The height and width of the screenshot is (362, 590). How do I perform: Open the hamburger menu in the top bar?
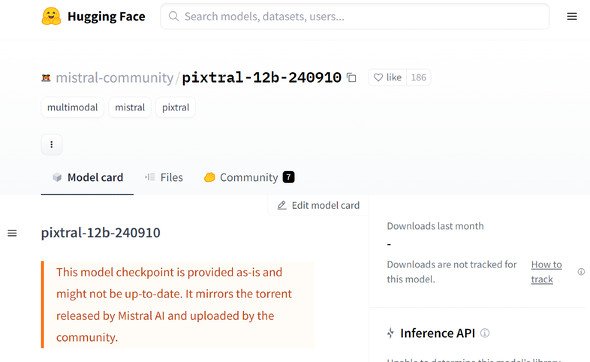point(572,17)
